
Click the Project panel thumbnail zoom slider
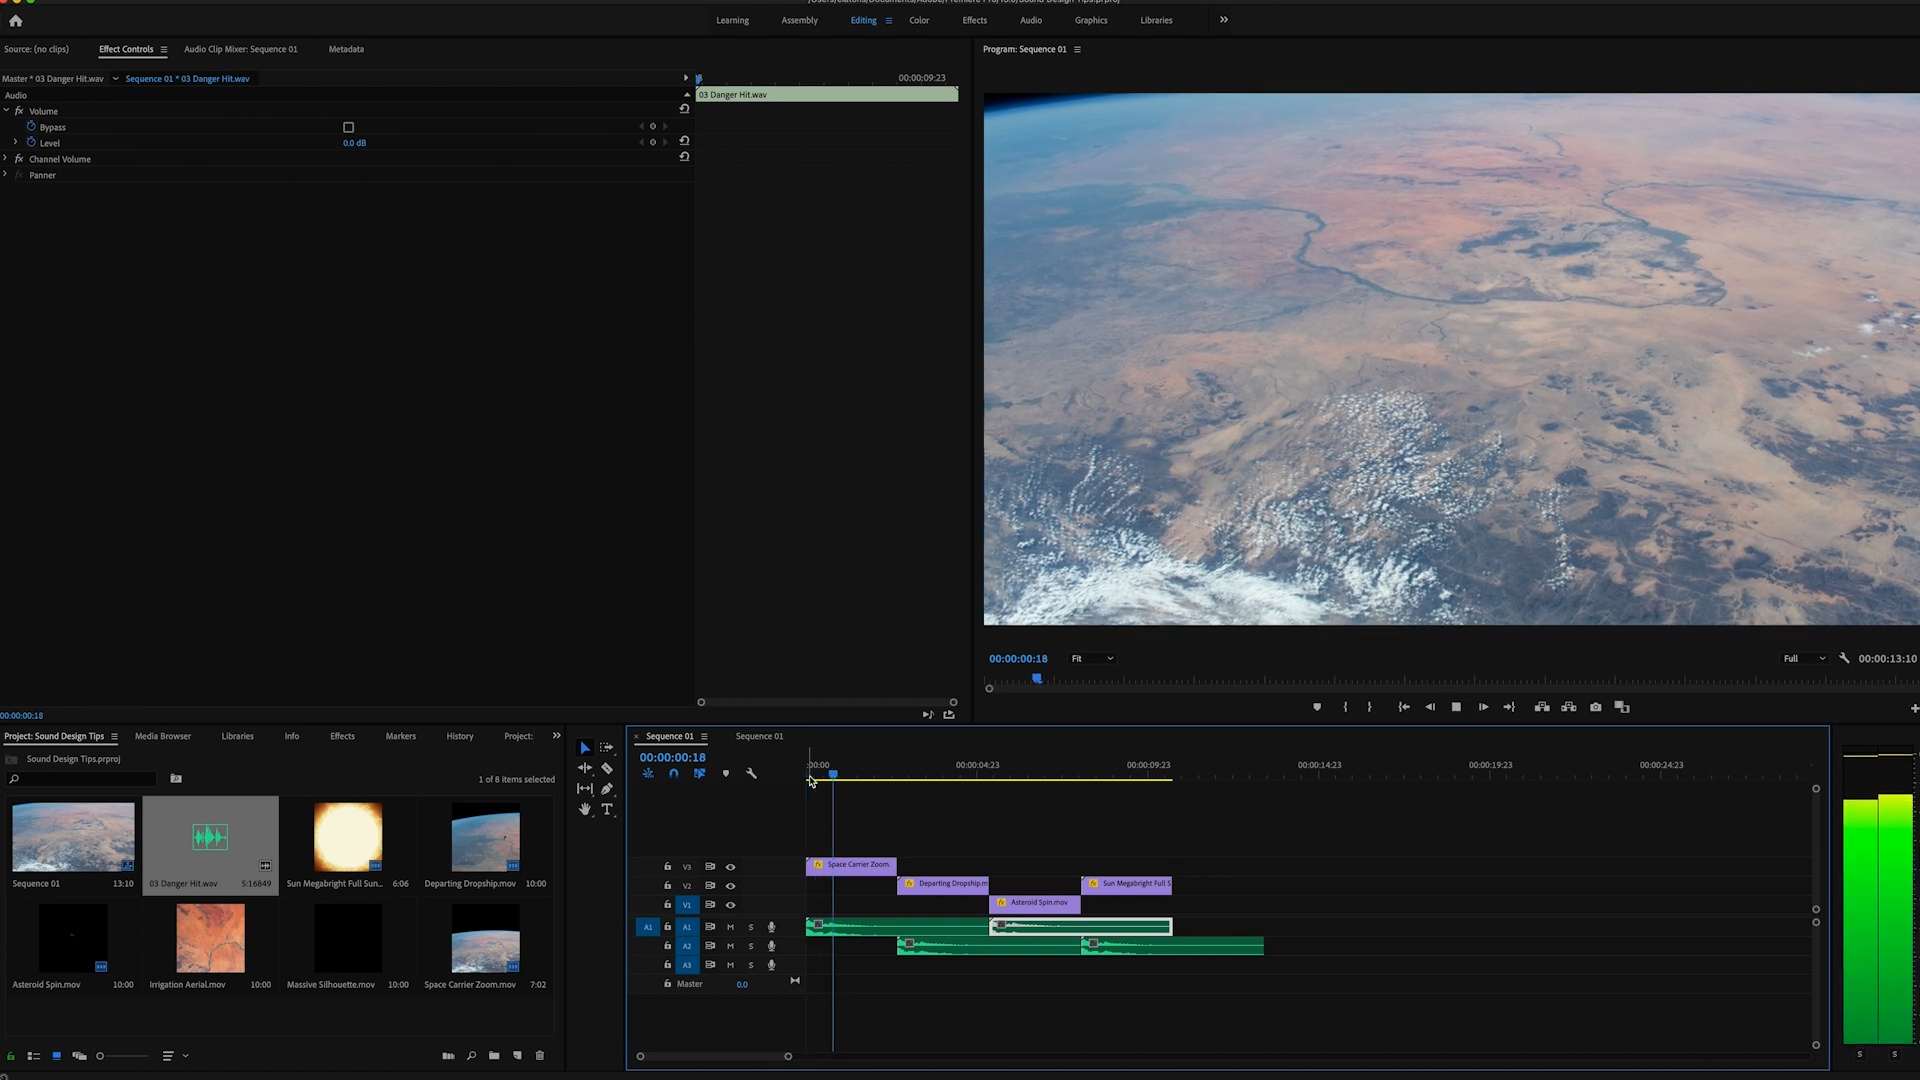pyautogui.click(x=122, y=1056)
